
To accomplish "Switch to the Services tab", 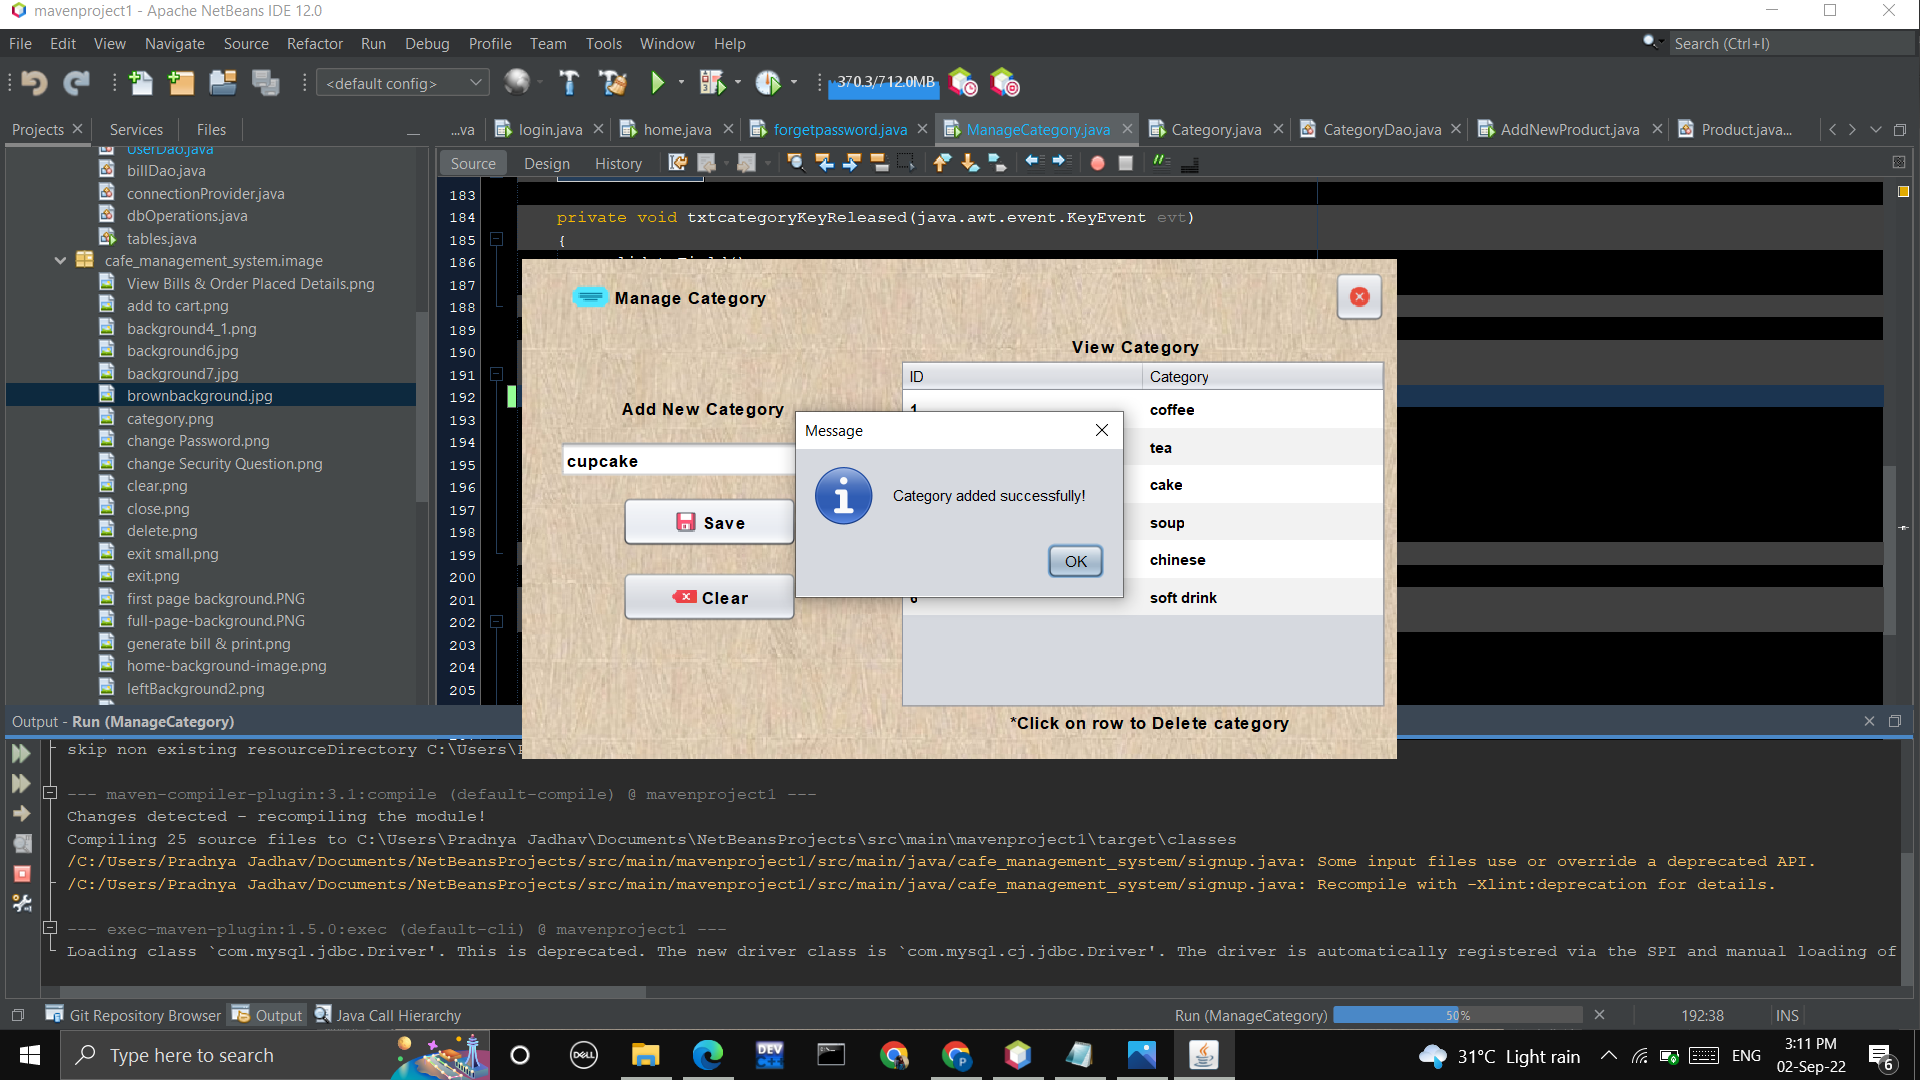I will pyautogui.click(x=136, y=129).
